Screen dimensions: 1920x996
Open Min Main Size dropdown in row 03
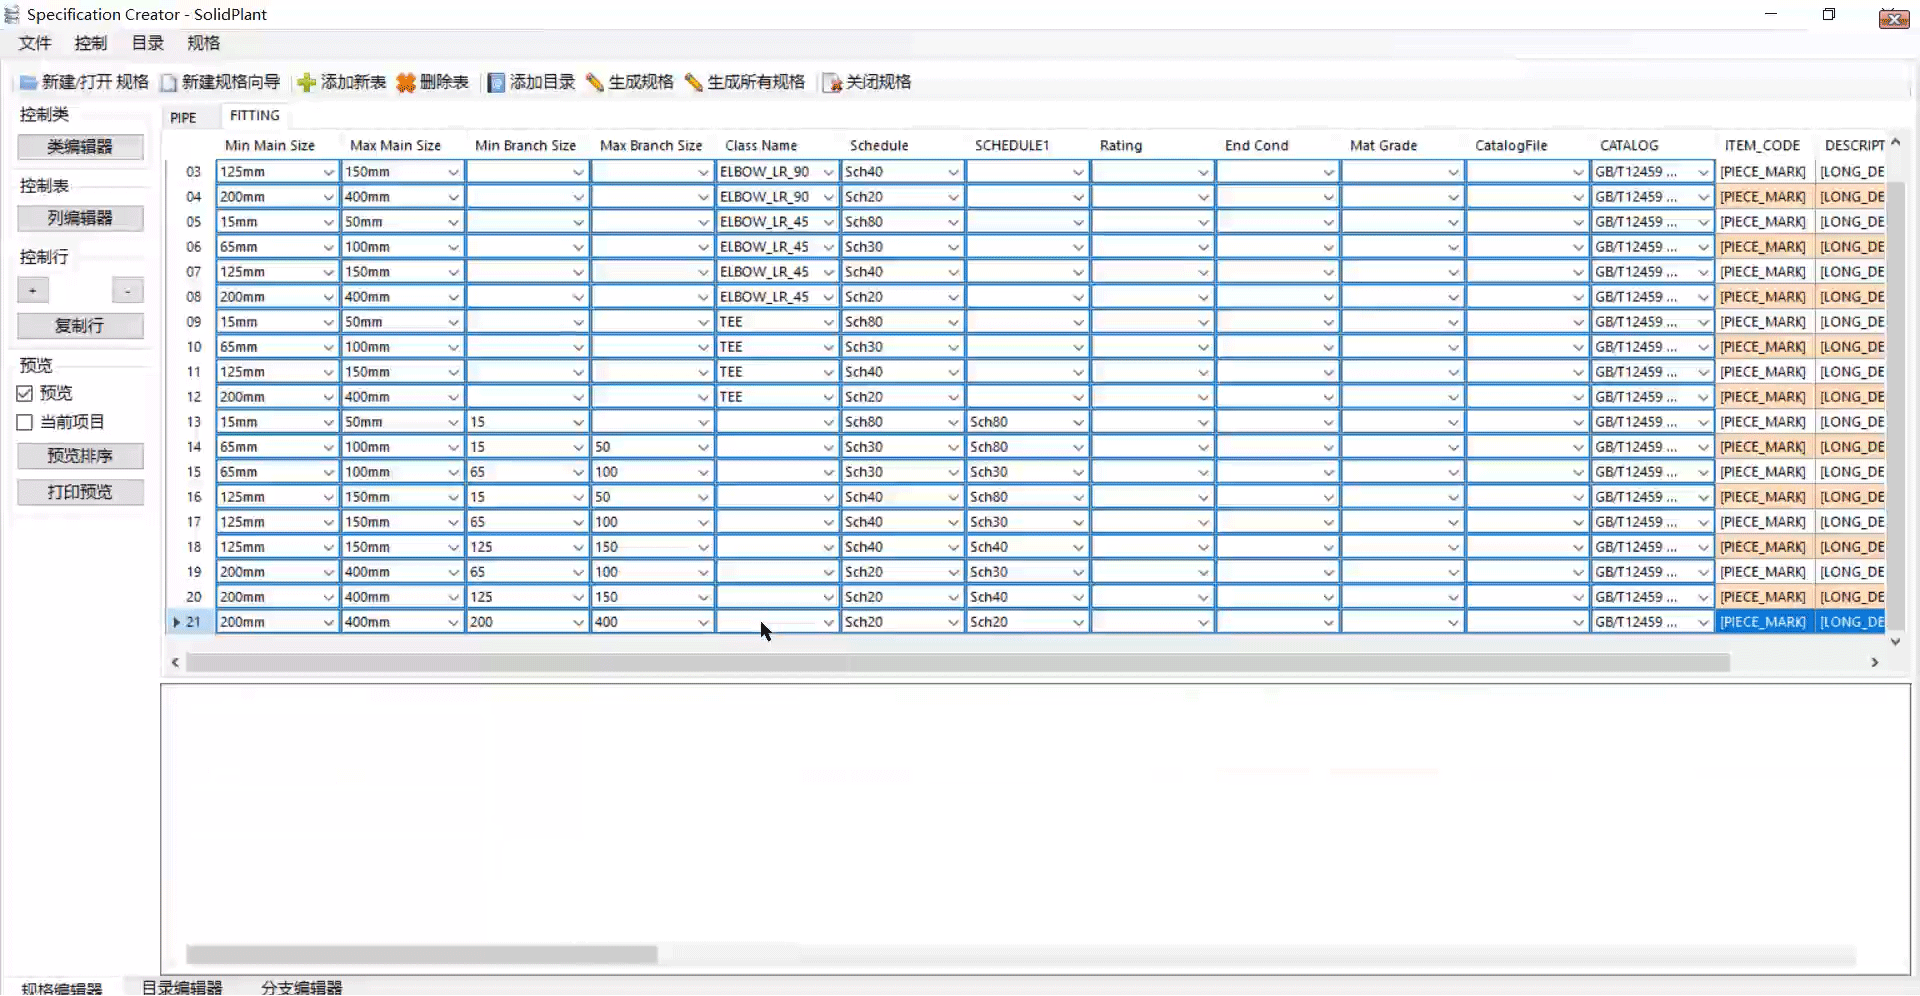[328, 172]
